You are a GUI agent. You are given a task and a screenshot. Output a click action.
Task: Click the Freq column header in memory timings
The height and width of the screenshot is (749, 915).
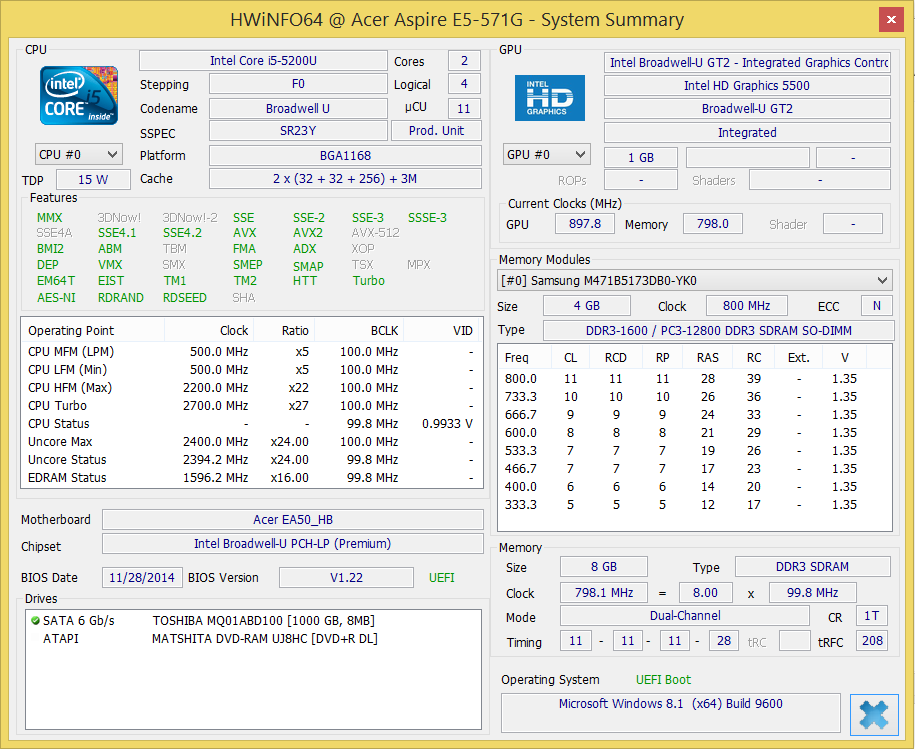coord(525,358)
